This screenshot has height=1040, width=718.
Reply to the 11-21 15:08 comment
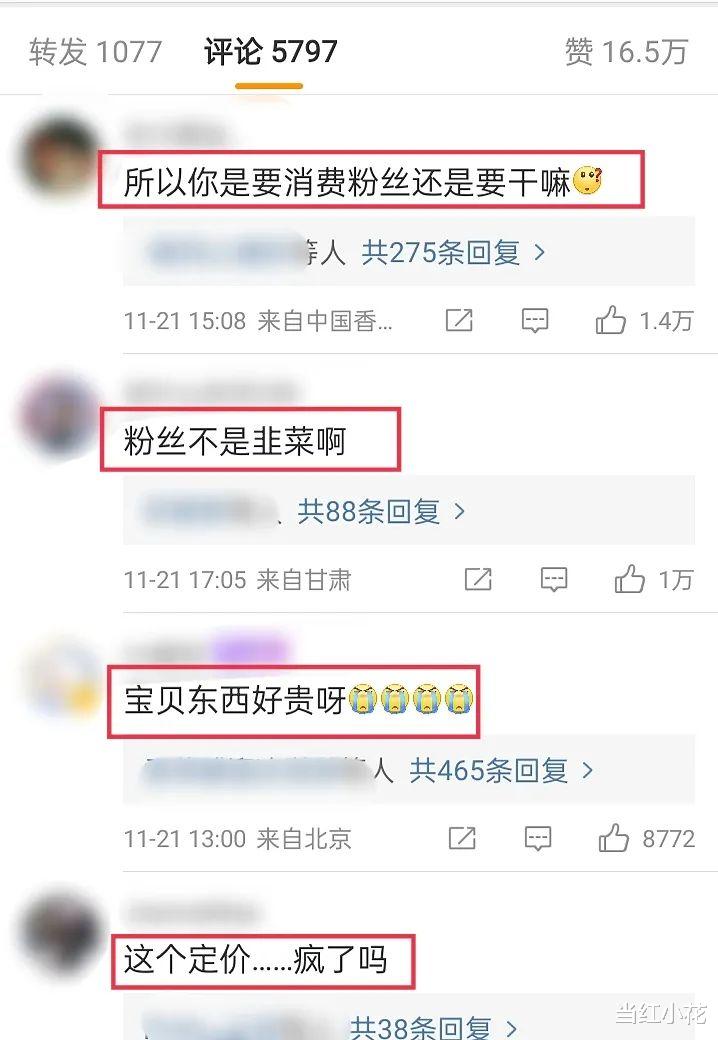[x=534, y=320]
